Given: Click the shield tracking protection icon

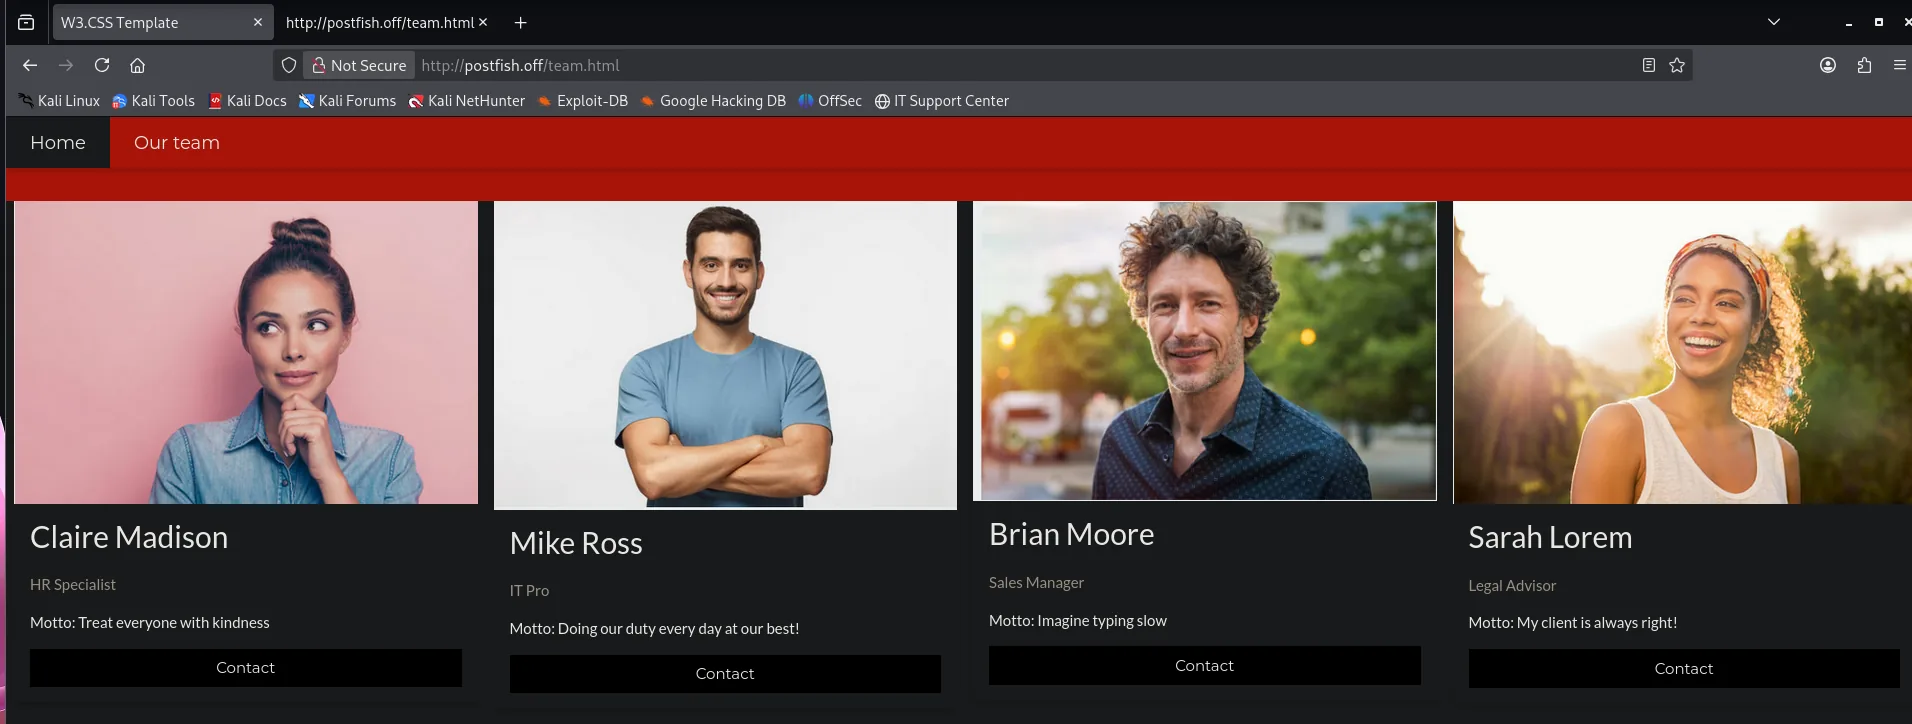Looking at the screenshot, I should pos(289,65).
